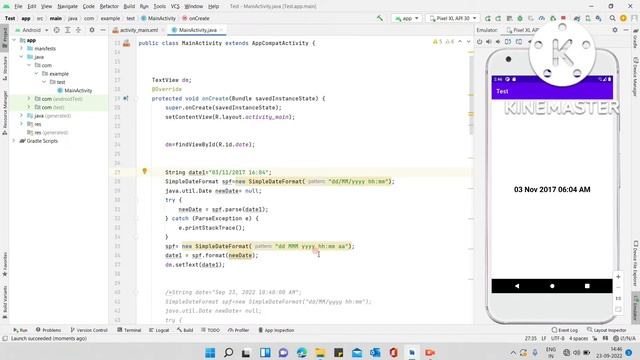Open the Android project view dropdown
The height and width of the screenshot is (360, 640).
click(32, 30)
